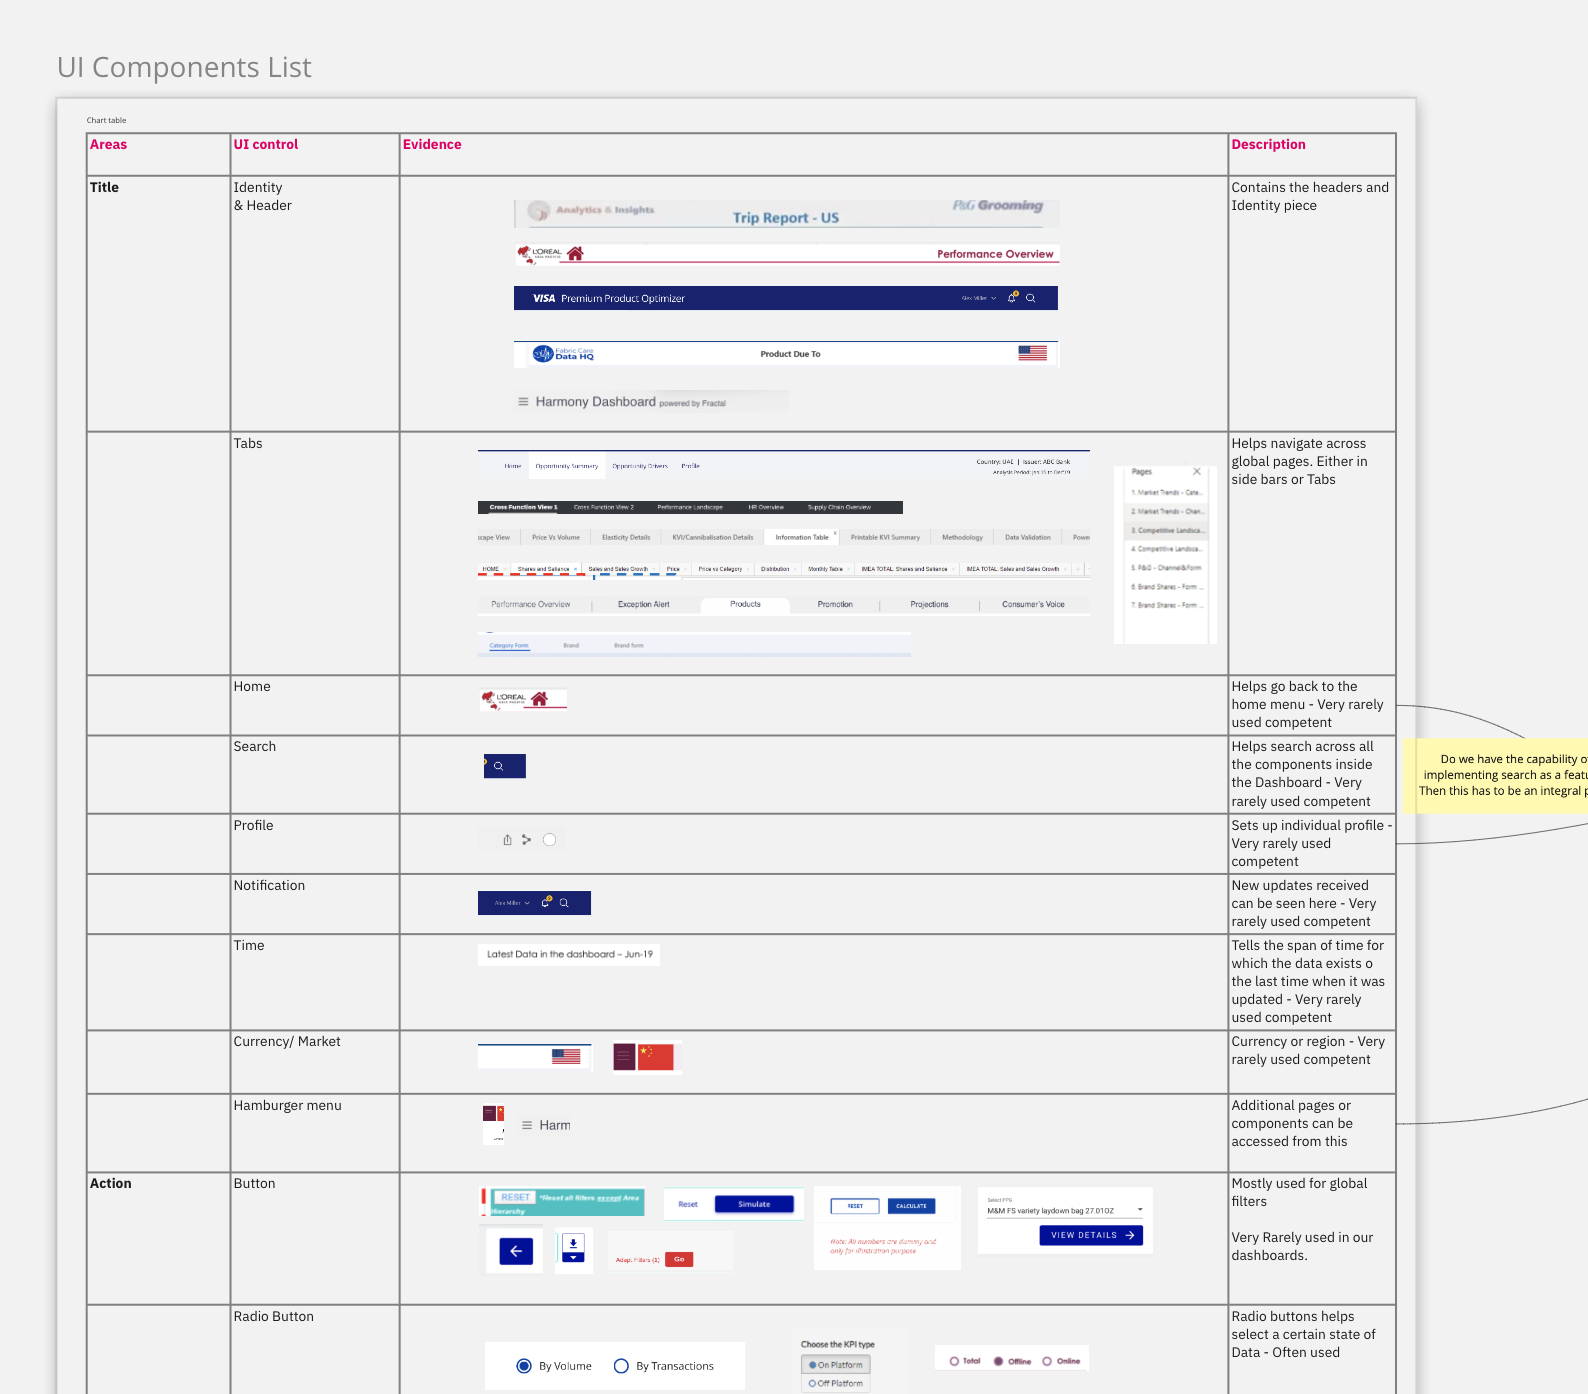Image resolution: width=1588 pixels, height=1394 pixels.
Task: Select yellow sticky note about search capability
Action: point(1495,775)
